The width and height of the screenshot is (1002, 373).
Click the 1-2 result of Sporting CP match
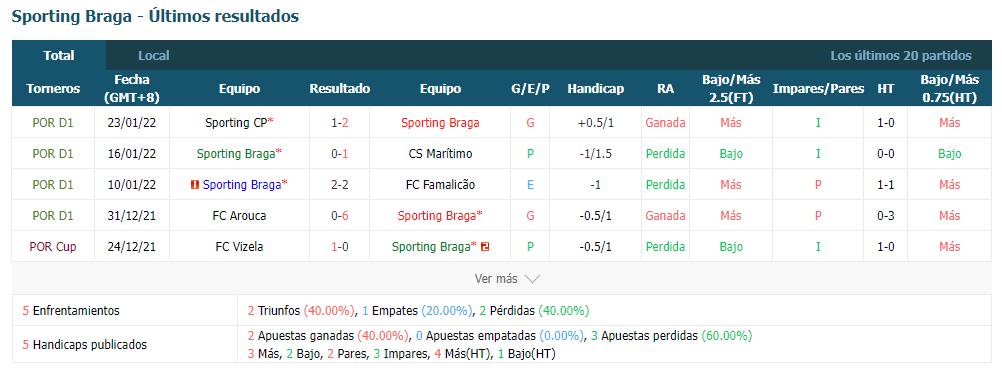coord(339,123)
